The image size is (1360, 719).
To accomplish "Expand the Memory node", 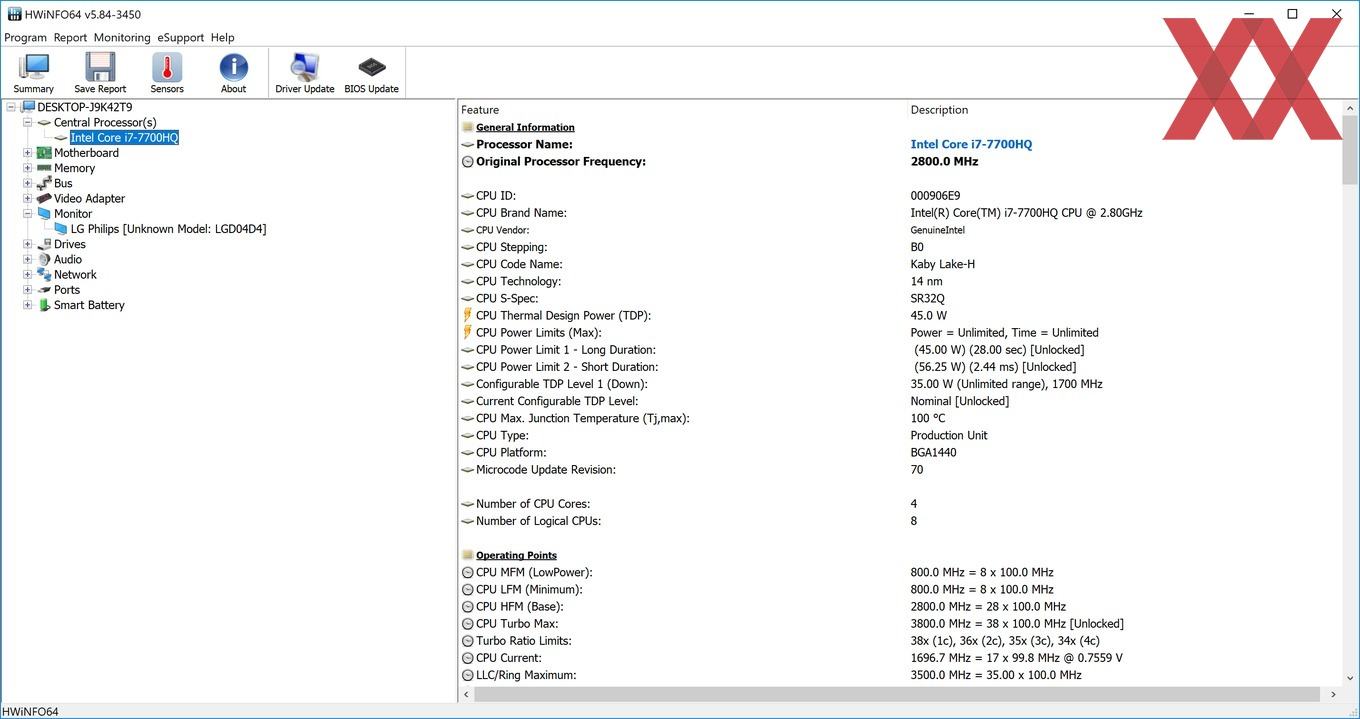I will pos(28,168).
